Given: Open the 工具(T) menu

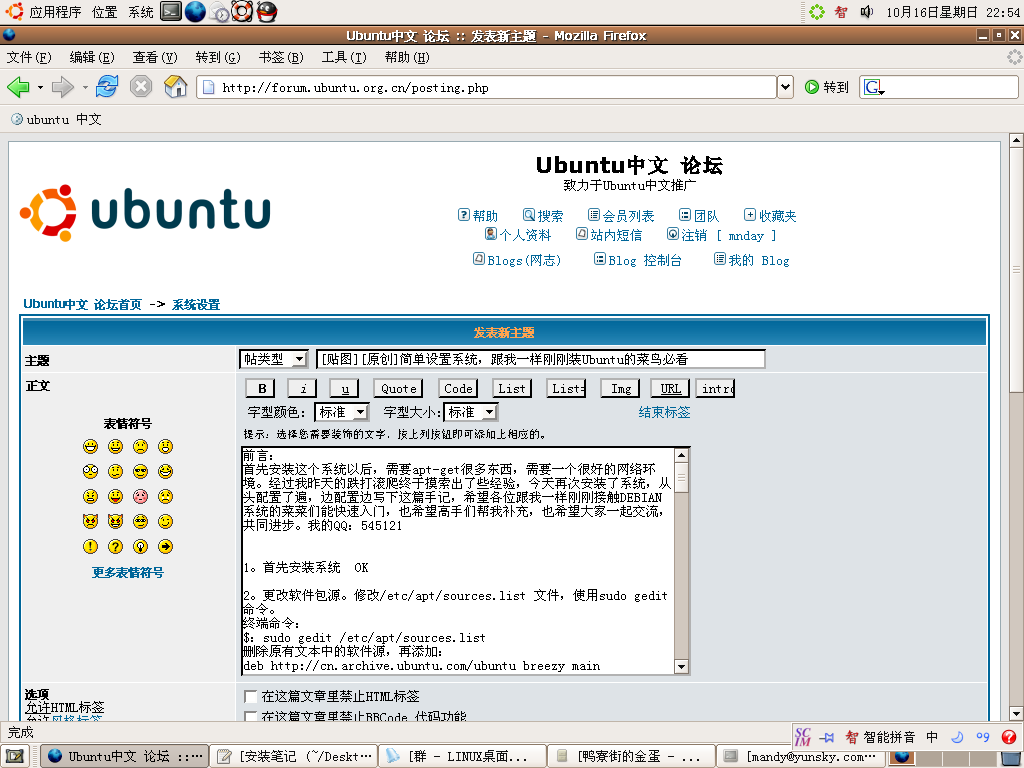Looking at the screenshot, I should click(344, 57).
